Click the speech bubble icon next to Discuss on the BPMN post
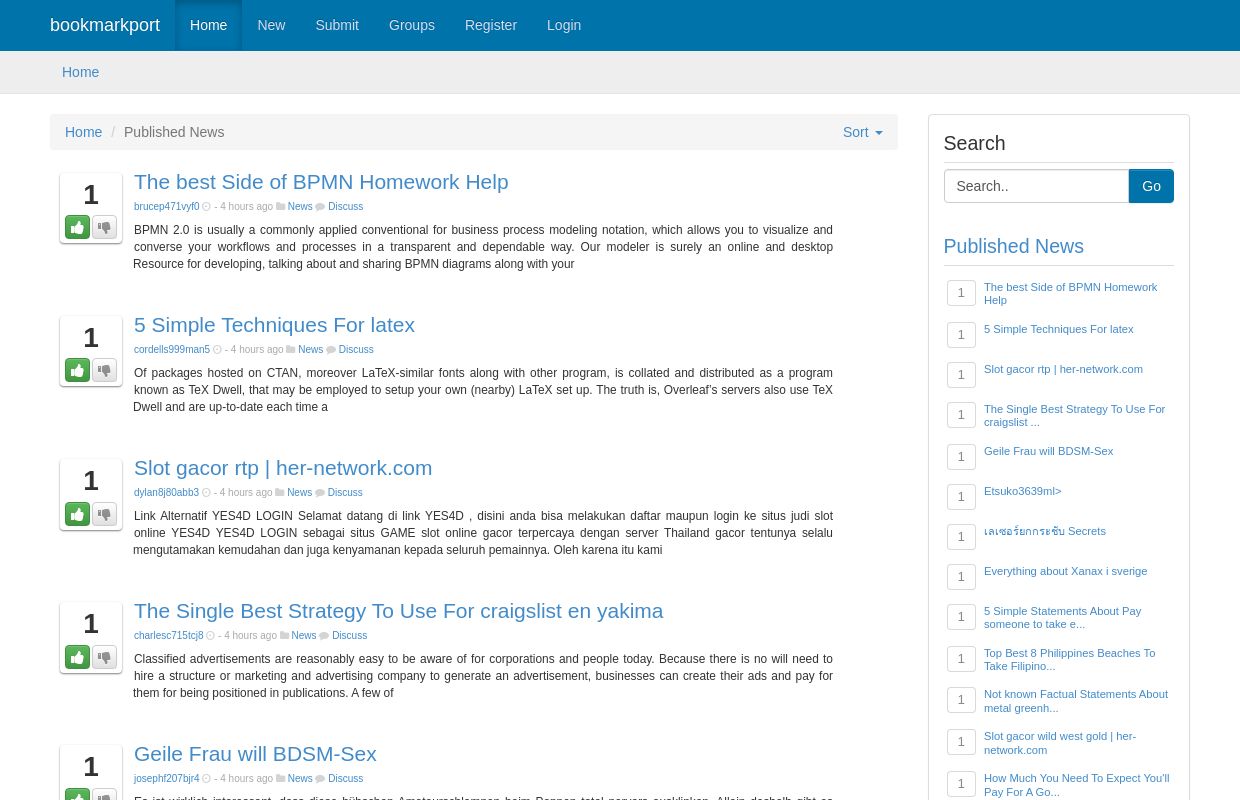Viewport: 1240px width, 800px height. click(x=321, y=206)
